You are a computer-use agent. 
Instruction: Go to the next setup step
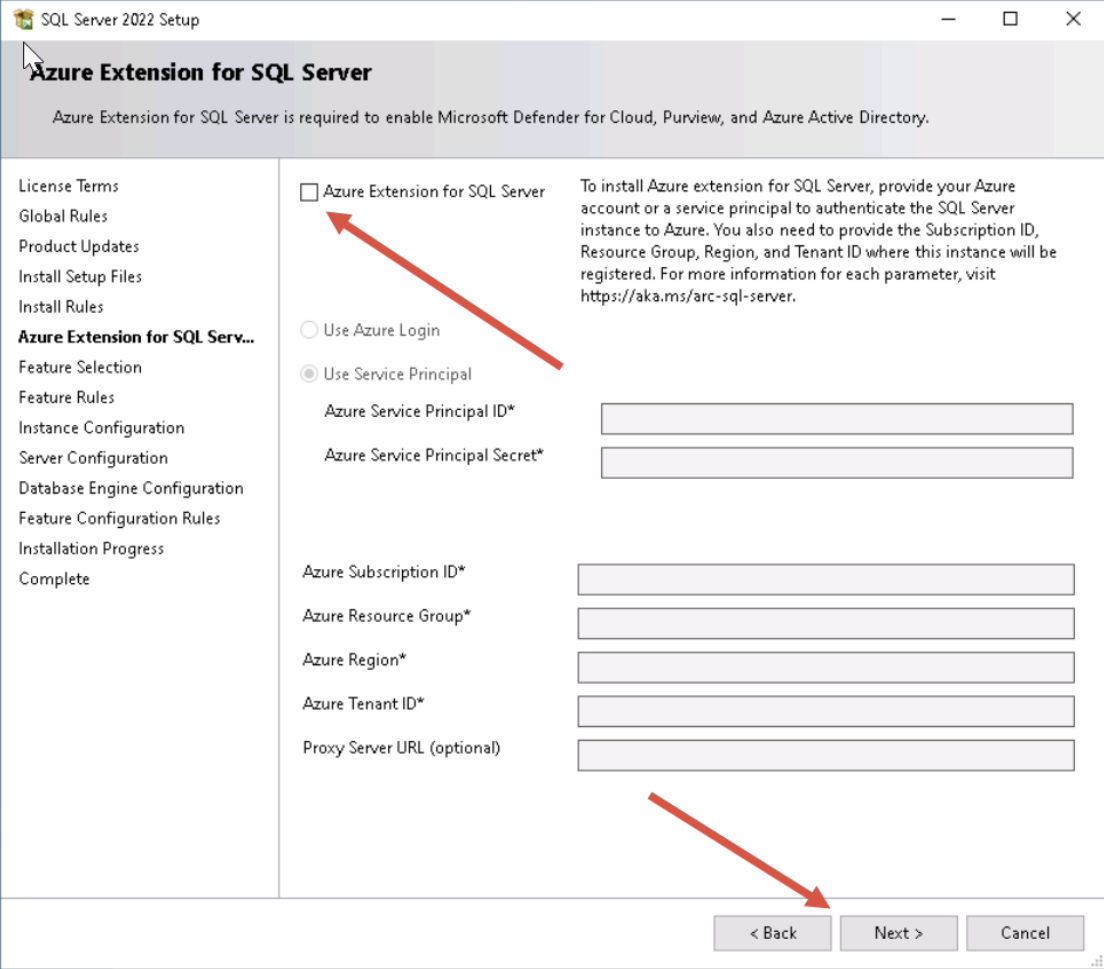tap(898, 933)
